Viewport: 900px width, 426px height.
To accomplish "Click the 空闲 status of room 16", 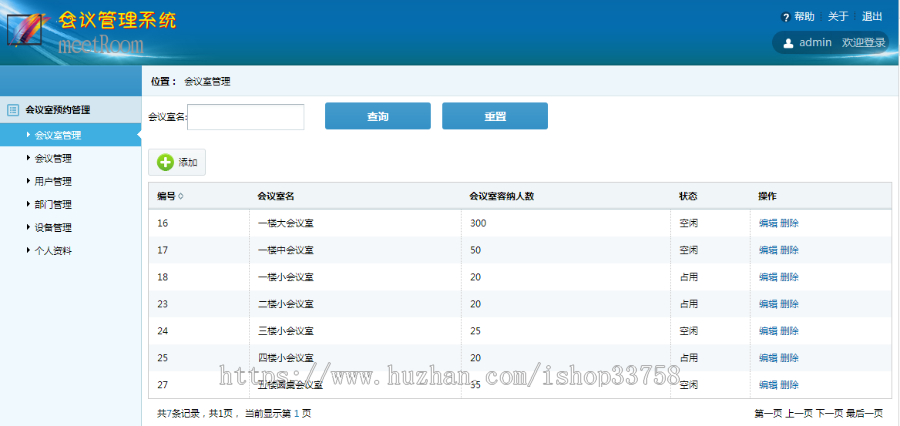I will (x=689, y=223).
